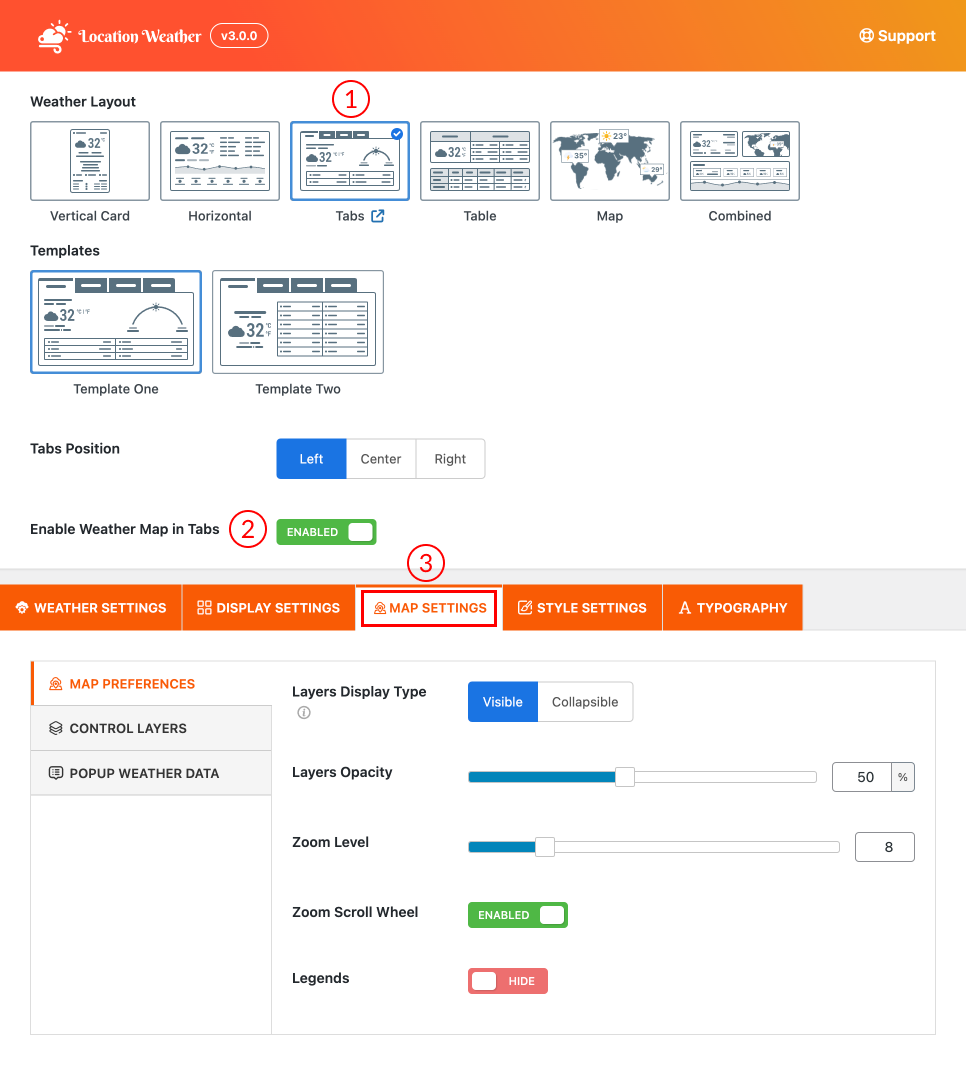Disable Weather Map in Tabs
Image resolution: width=966 pixels, height=1065 pixels.
tap(326, 531)
